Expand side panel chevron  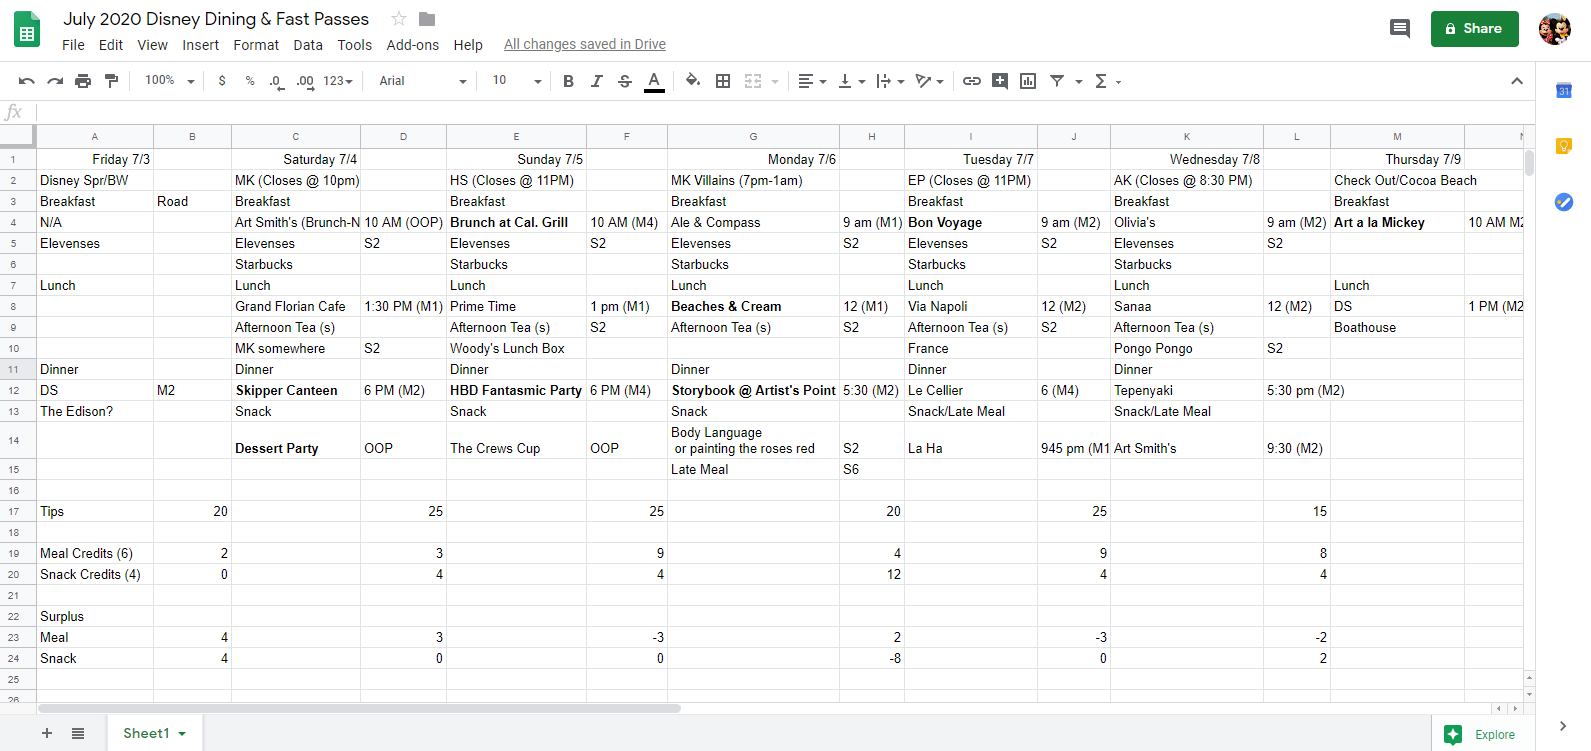[1563, 726]
